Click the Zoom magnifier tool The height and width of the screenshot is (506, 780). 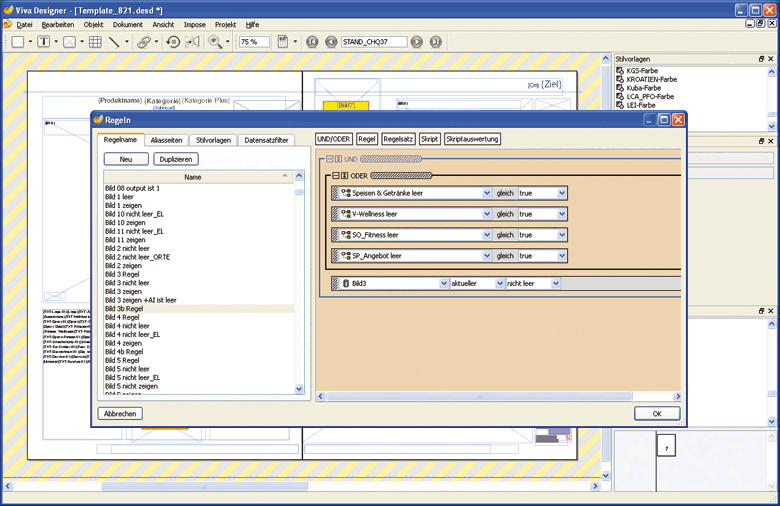pos(215,42)
